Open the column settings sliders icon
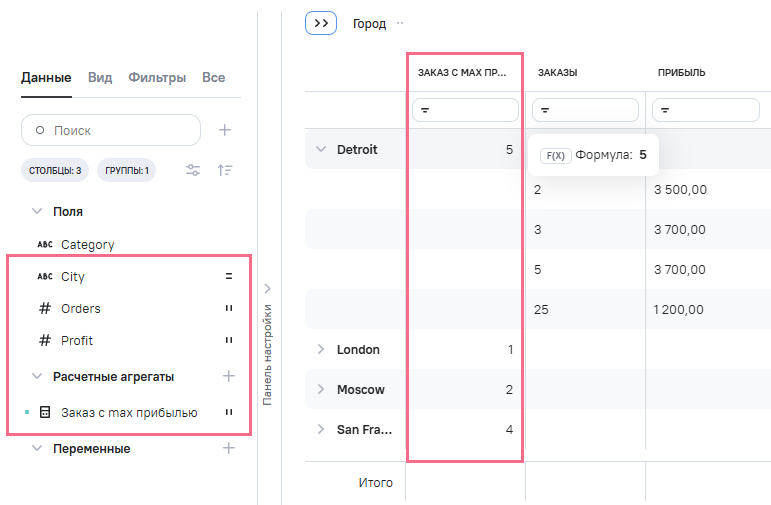 tap(193, 170)
